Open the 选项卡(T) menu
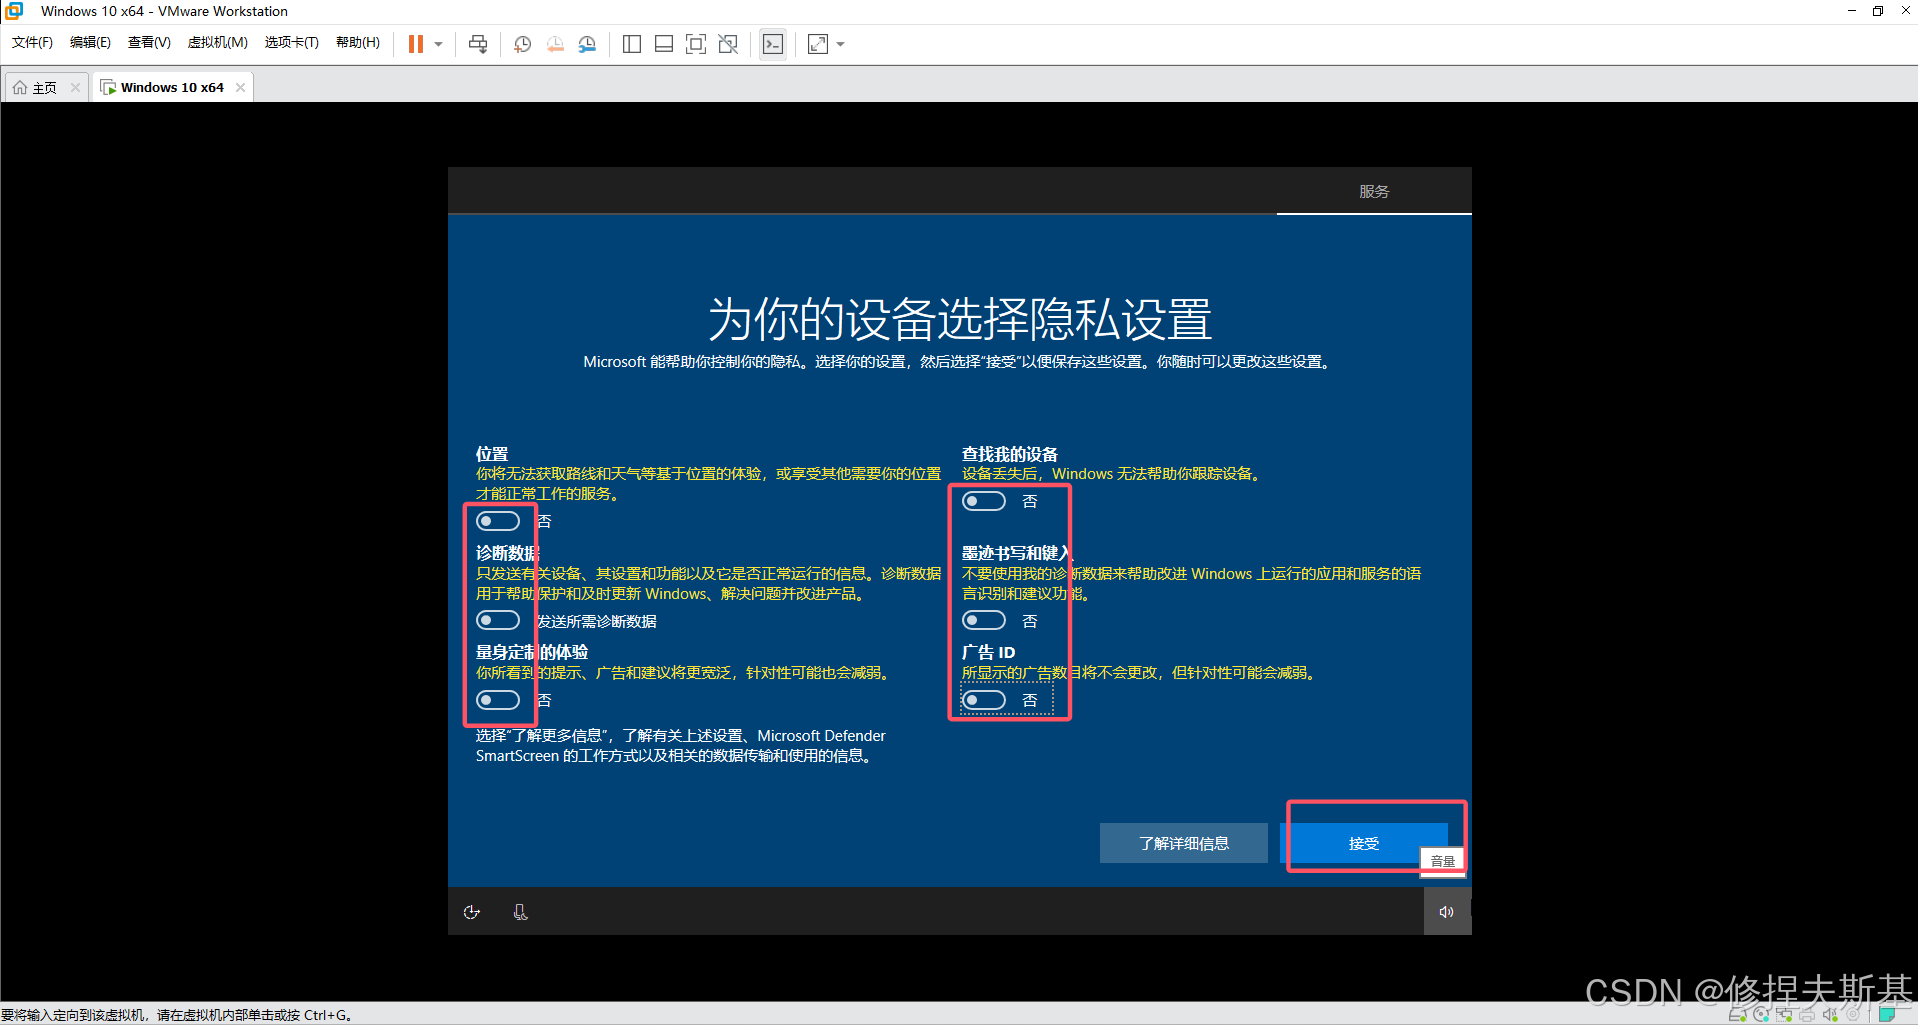This screenshot has width=1918, height=1025. tap(291, 42)
